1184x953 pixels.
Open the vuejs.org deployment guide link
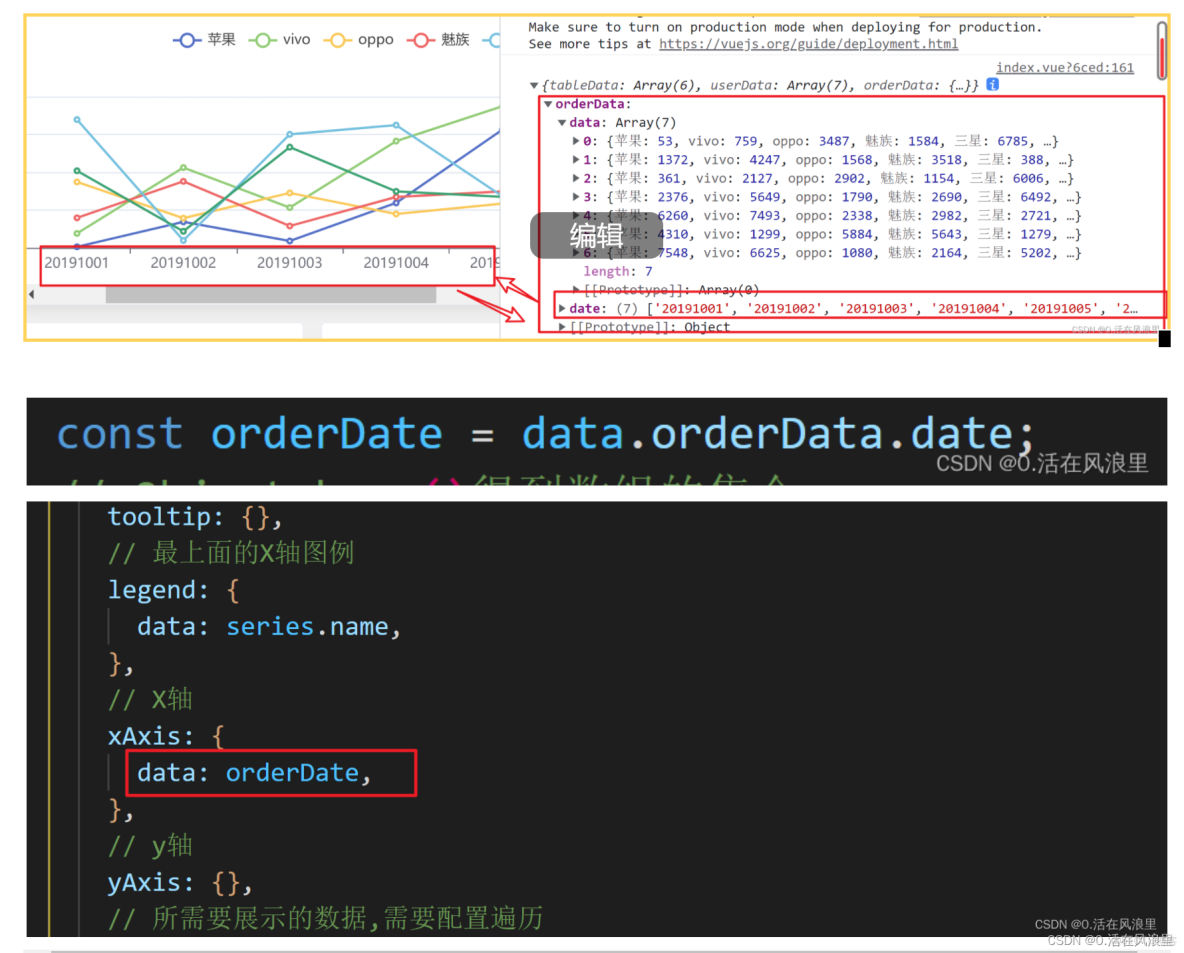pos(808,44)
